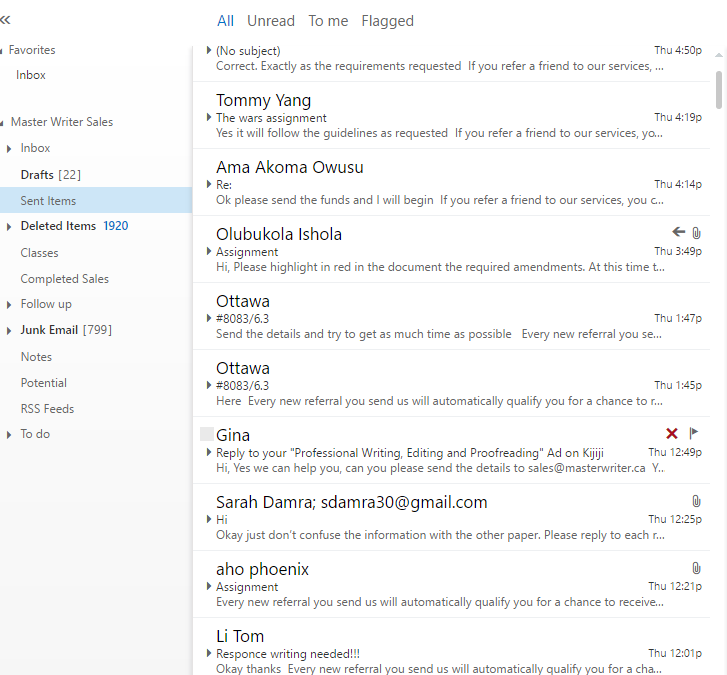Select the Flagged filter tab
727x675 pixels.
[388, 21]
